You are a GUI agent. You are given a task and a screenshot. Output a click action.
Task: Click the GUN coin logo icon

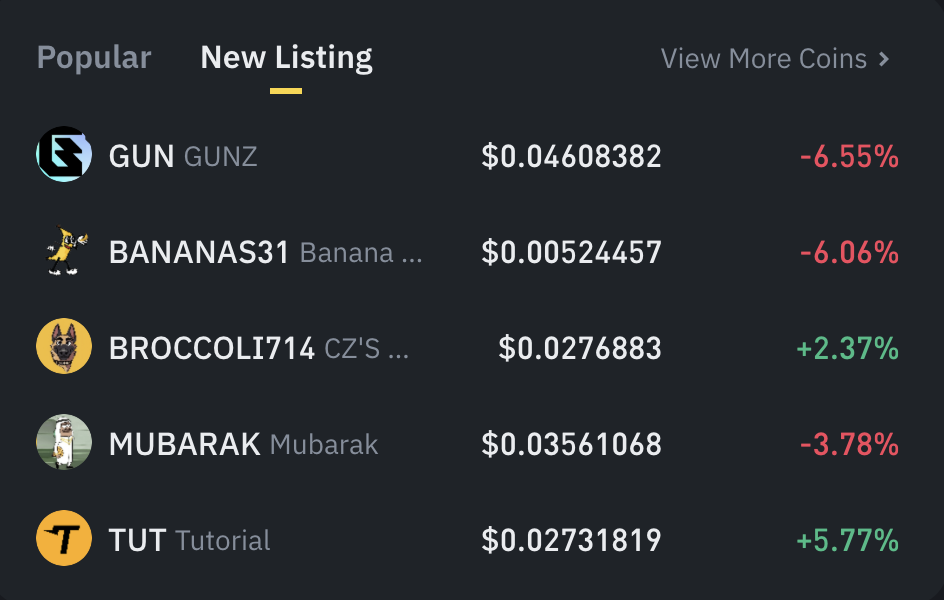(64, 154)
